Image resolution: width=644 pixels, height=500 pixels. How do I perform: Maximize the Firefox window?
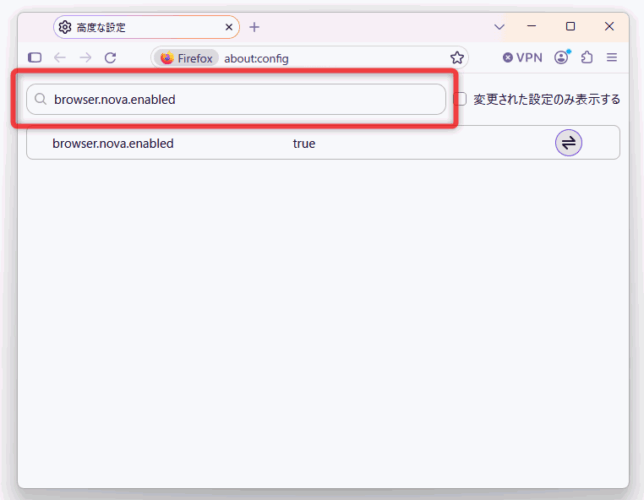click(570, 26)
